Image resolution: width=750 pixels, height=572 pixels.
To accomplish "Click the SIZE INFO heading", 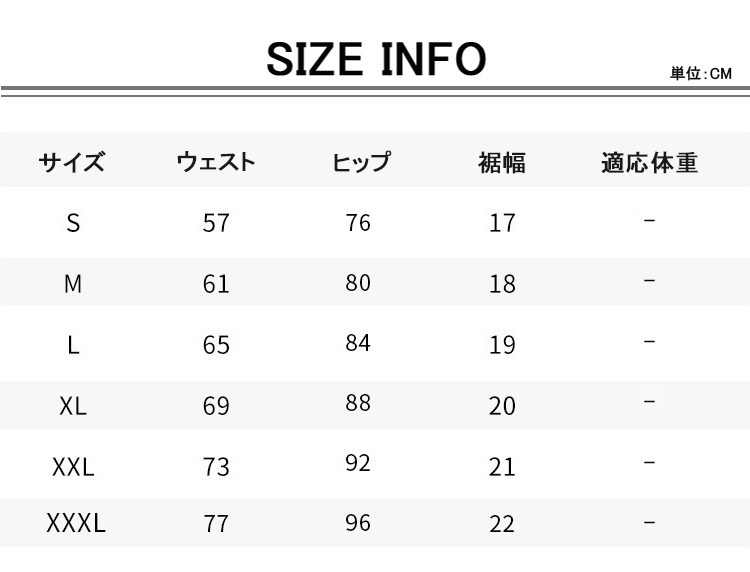I will [x=376, y=60].
